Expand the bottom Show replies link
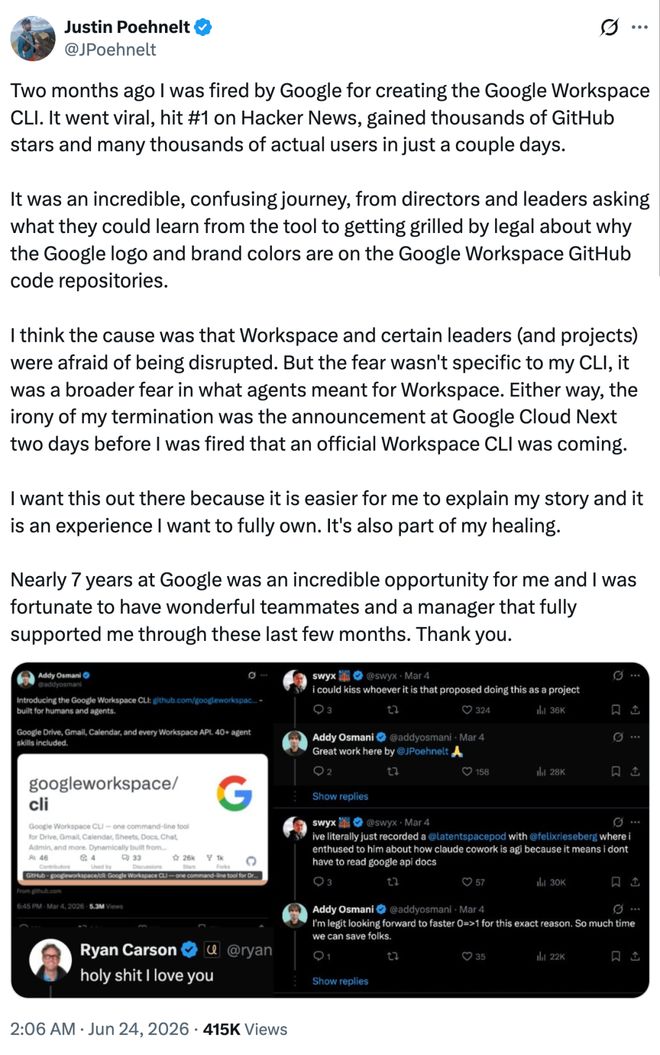The image size is (660, 1055). point(340,981)
